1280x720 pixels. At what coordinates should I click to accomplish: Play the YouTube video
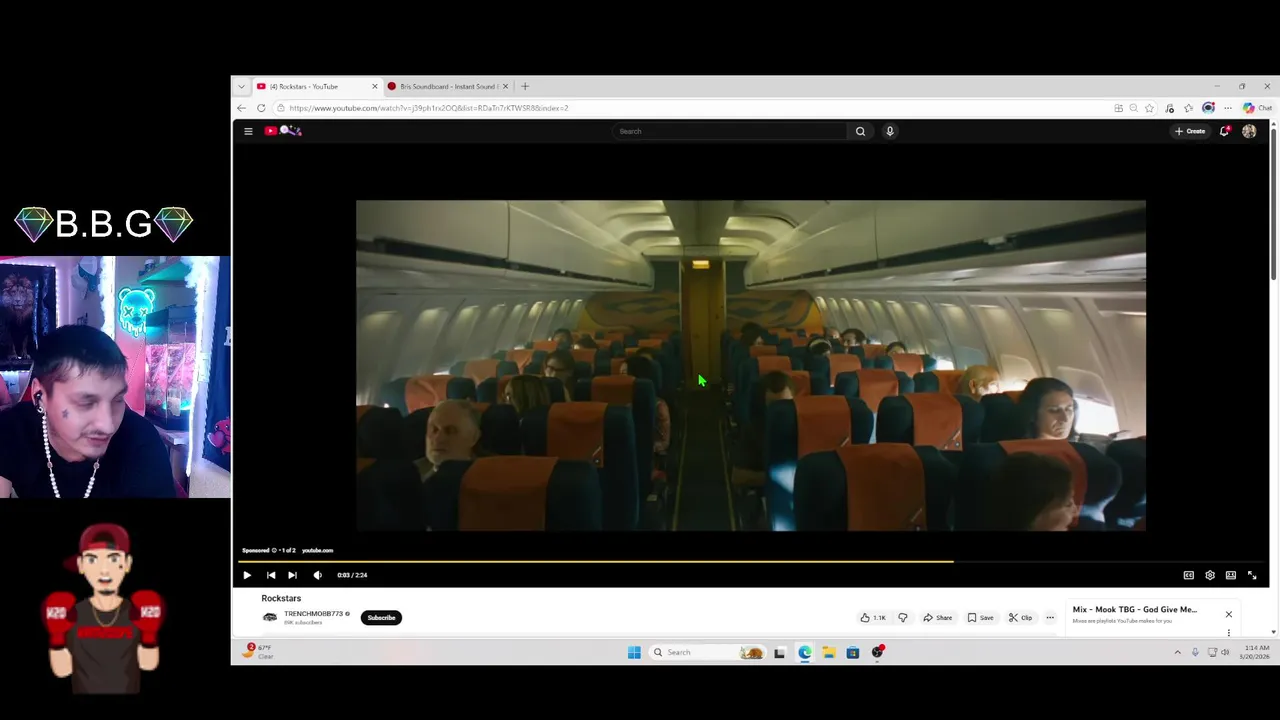tap(247, 575)
